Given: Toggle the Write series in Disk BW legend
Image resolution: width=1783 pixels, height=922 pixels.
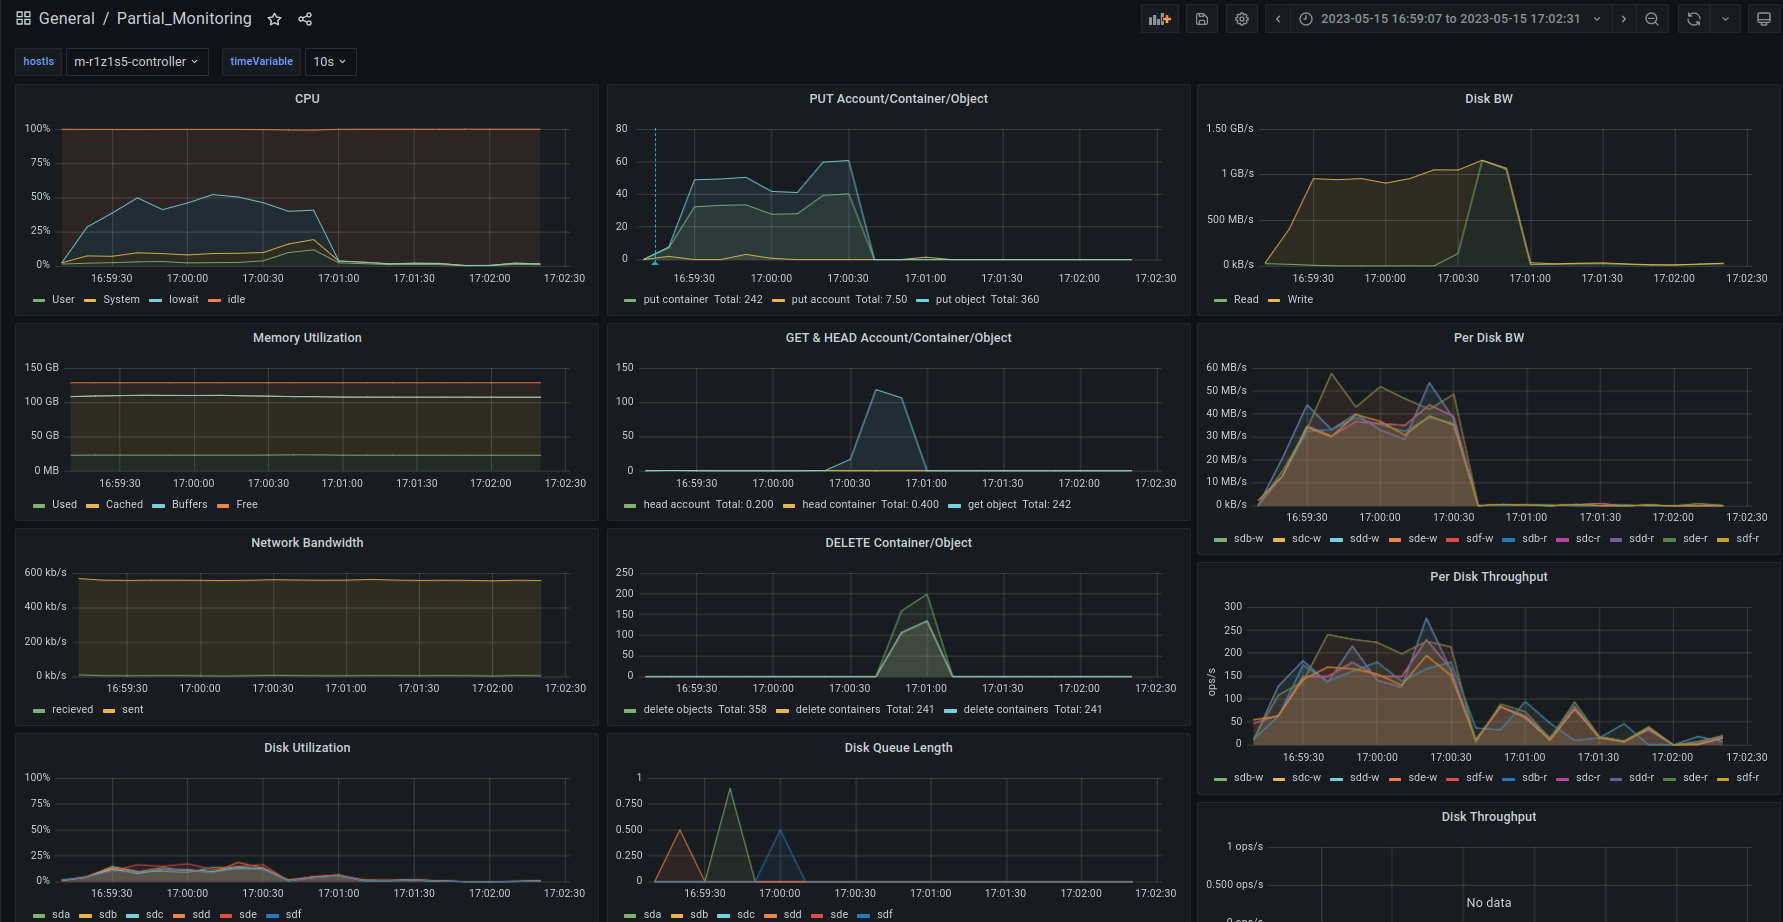Looking at the screenshot, I should coord(1300,300).
